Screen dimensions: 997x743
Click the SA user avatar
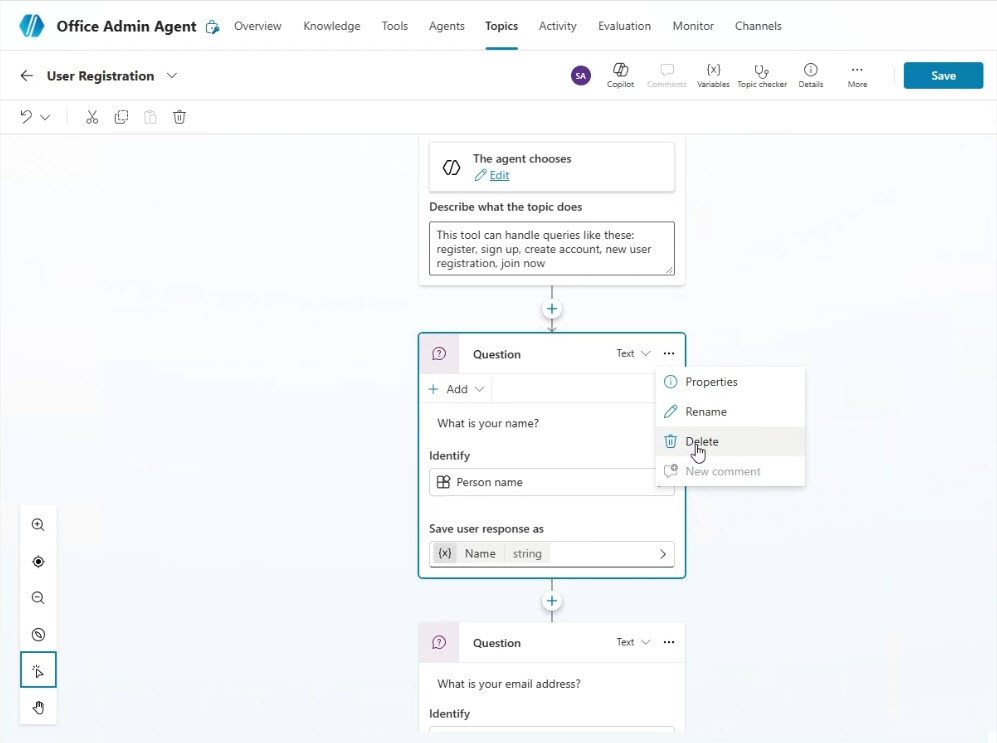[581, 76]
